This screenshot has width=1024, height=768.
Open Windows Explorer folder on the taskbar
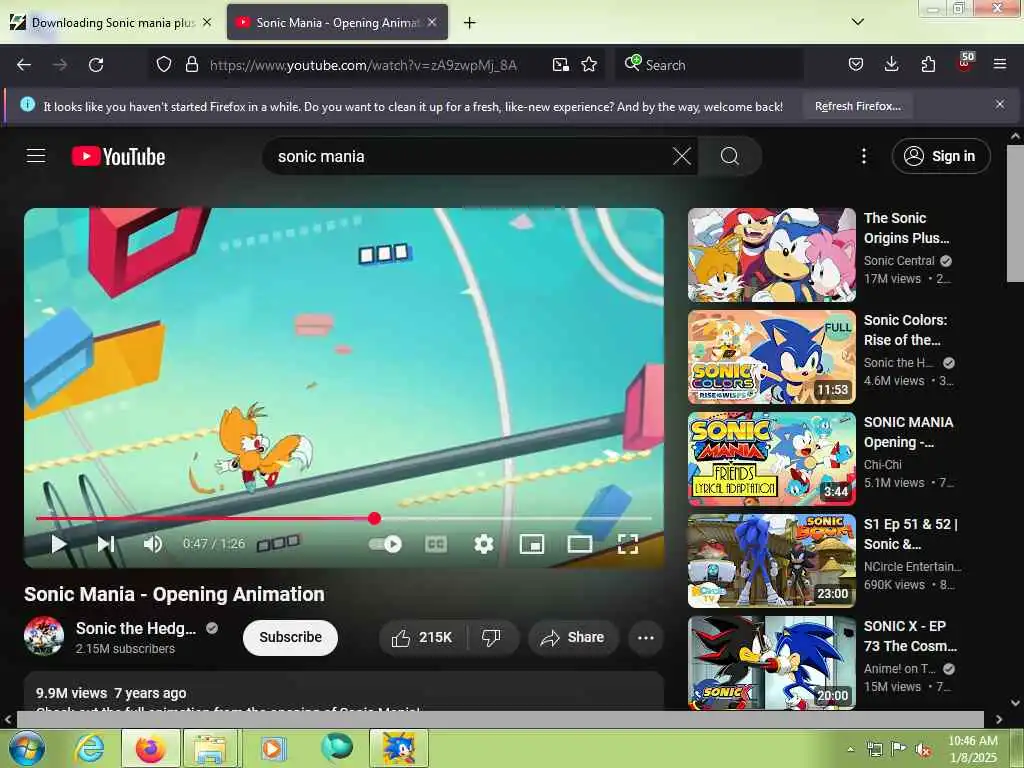[210, 748]
